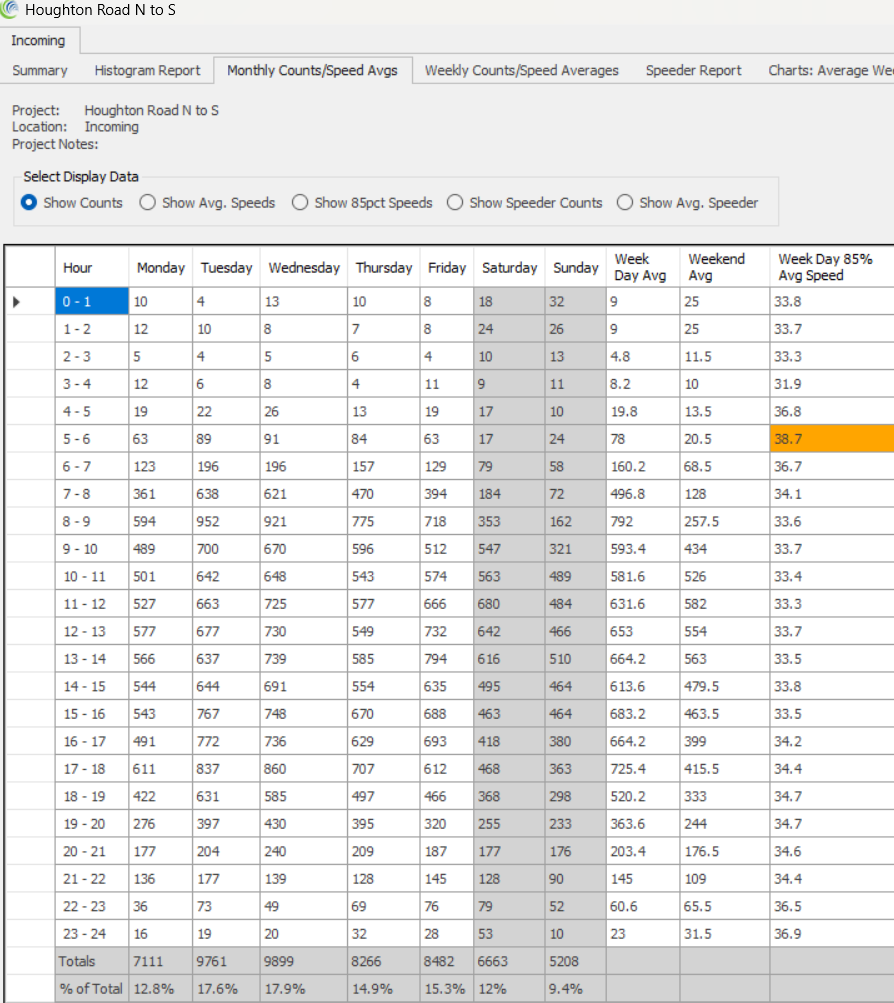Select the Wednesday Totals cell 9899
This screenshot has height=1003, width=894.
point(303,961)
